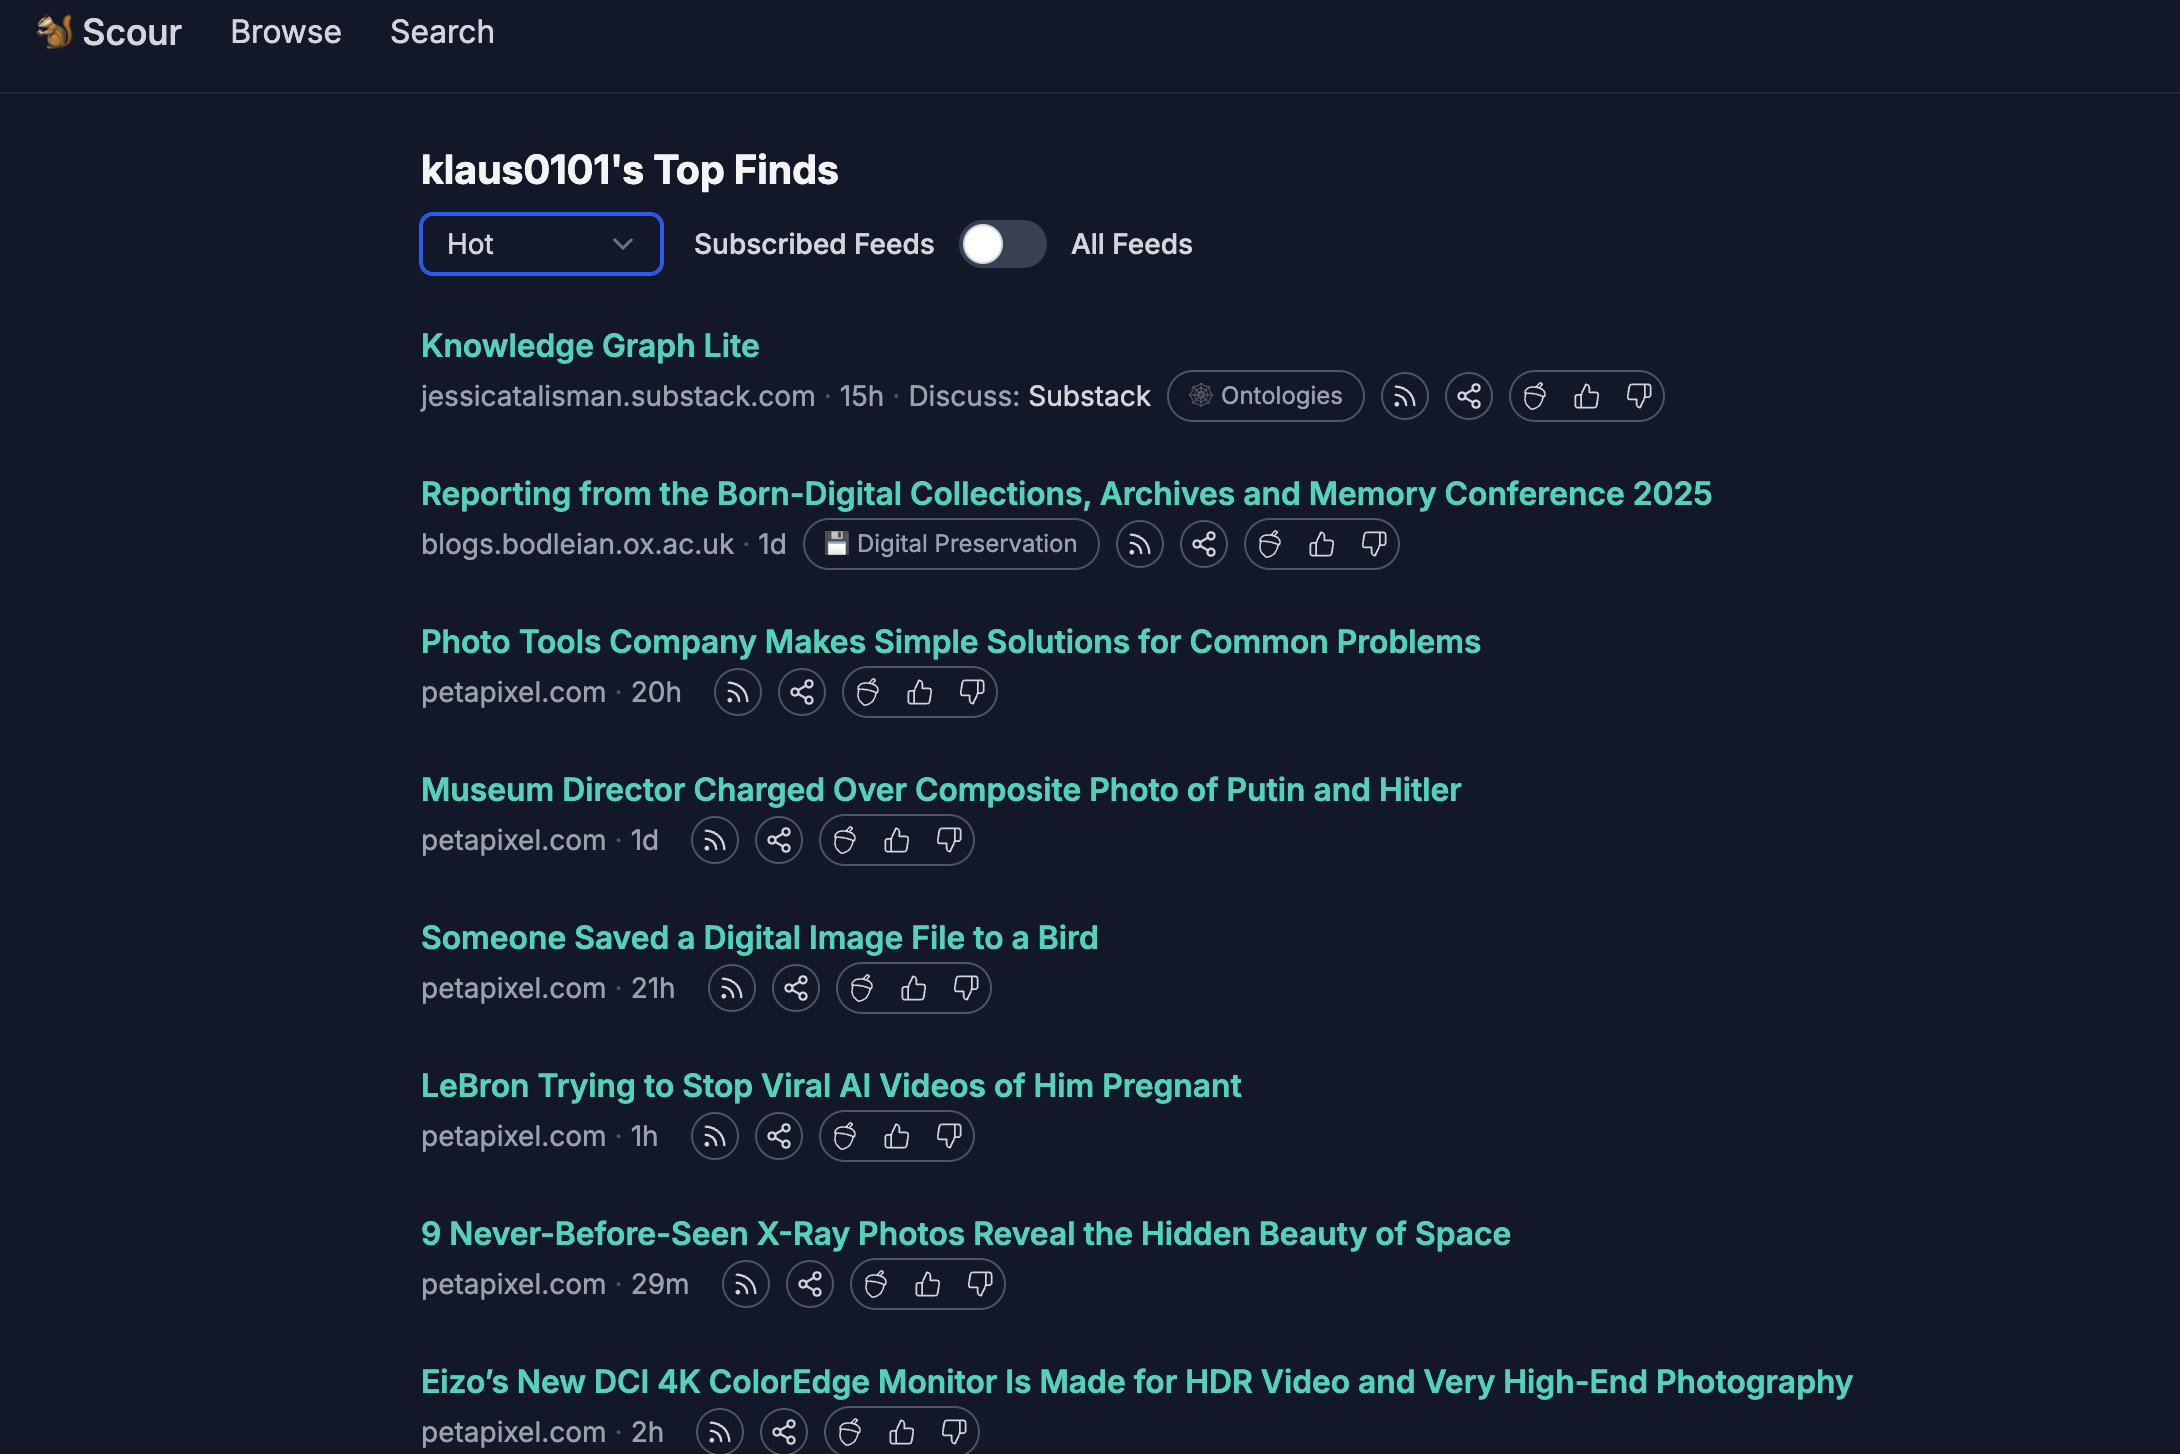Open the Browse navigation item
The width and height of the screenshot is (2180, 1454).
[x=286, y=32]
